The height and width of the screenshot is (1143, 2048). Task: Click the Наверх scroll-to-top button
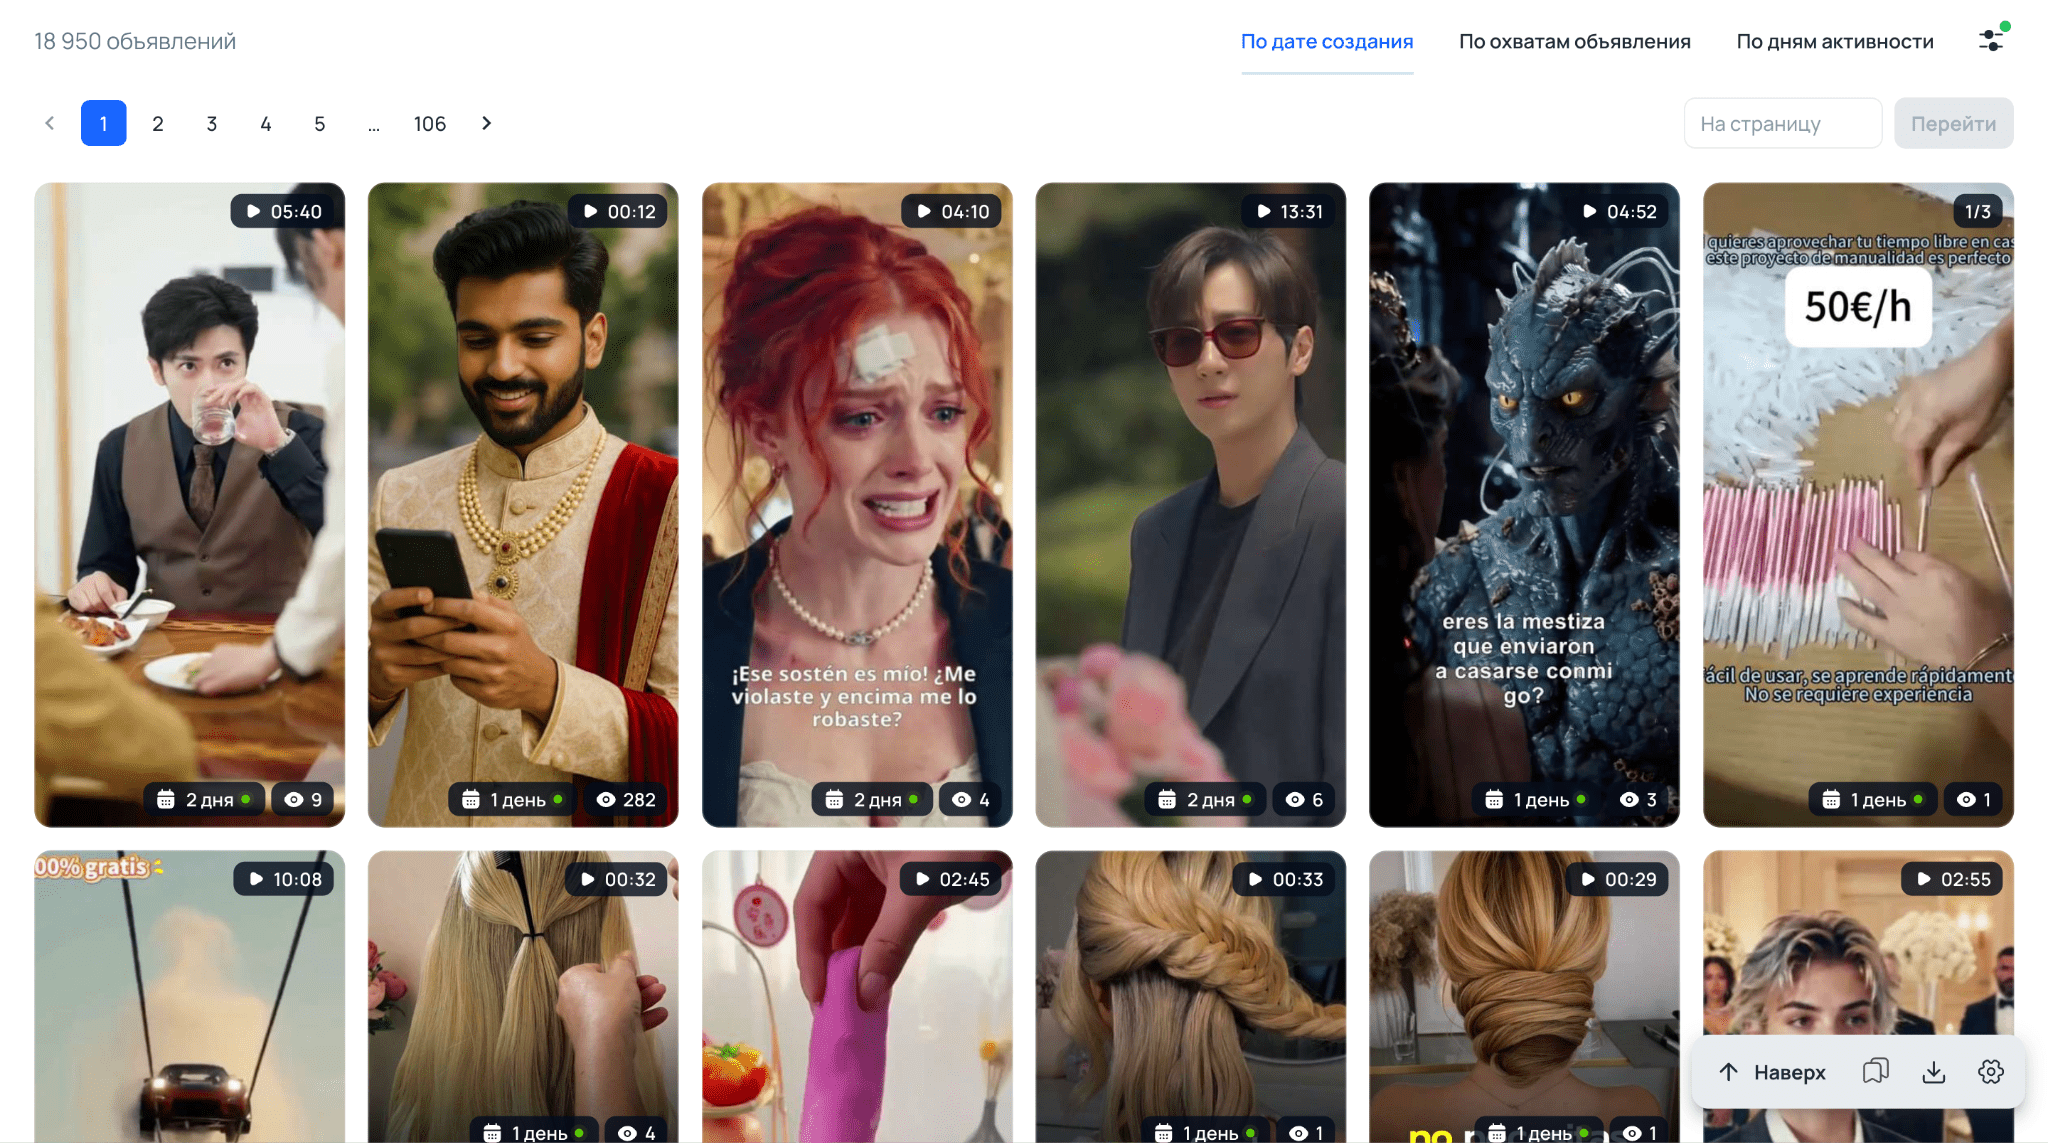(1772, 1072)
